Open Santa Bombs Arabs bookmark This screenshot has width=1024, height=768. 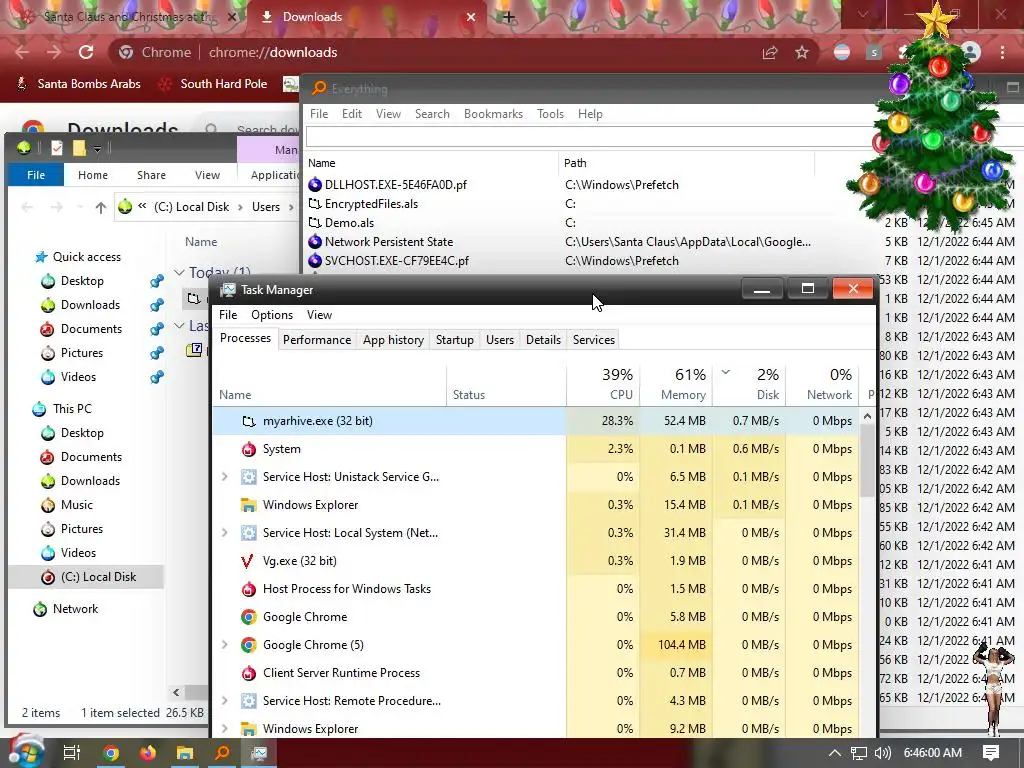[x=78, y=84]
